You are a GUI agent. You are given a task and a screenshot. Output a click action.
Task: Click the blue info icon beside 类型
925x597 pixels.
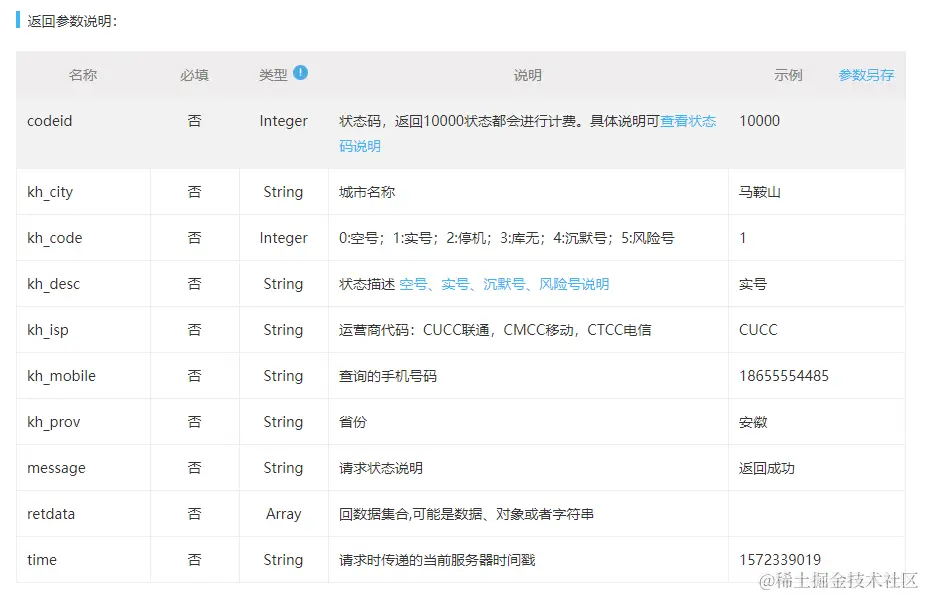point(300,73)
